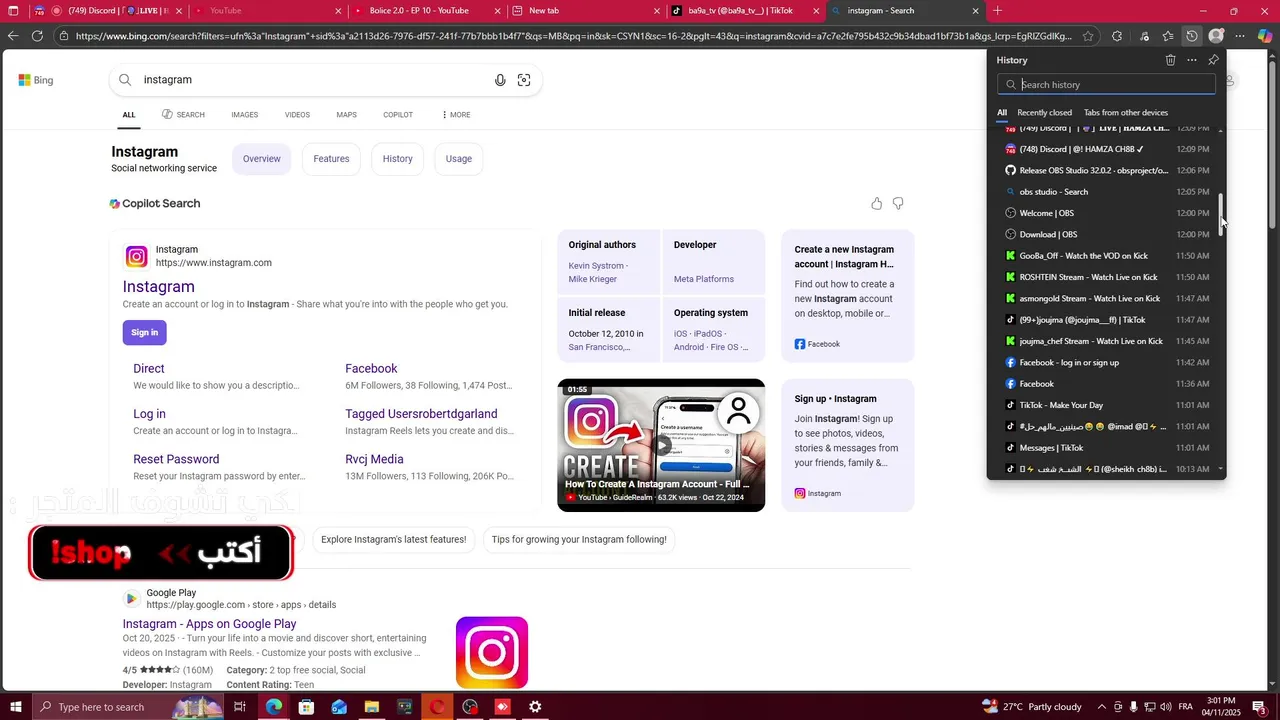
Task: Open the VIDEOS search tab
Action: pos(297,115)
